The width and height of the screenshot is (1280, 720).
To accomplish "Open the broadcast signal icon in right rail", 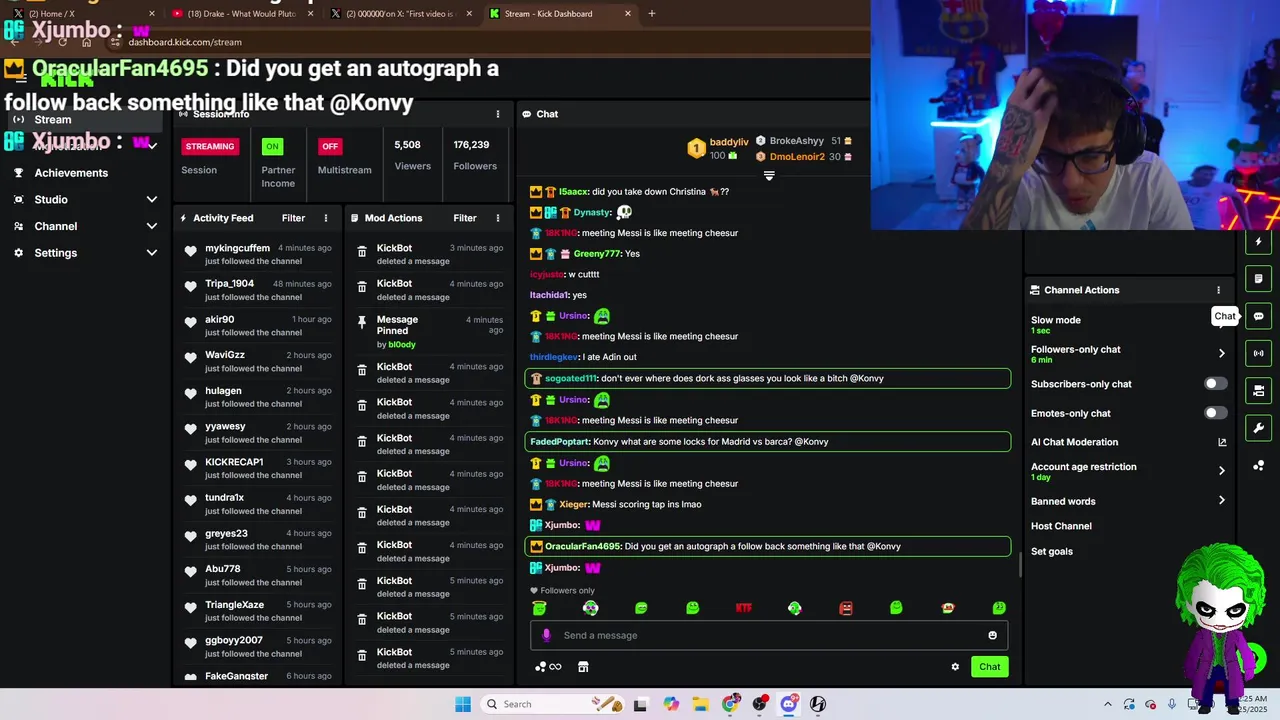I will click(1259, 353).
